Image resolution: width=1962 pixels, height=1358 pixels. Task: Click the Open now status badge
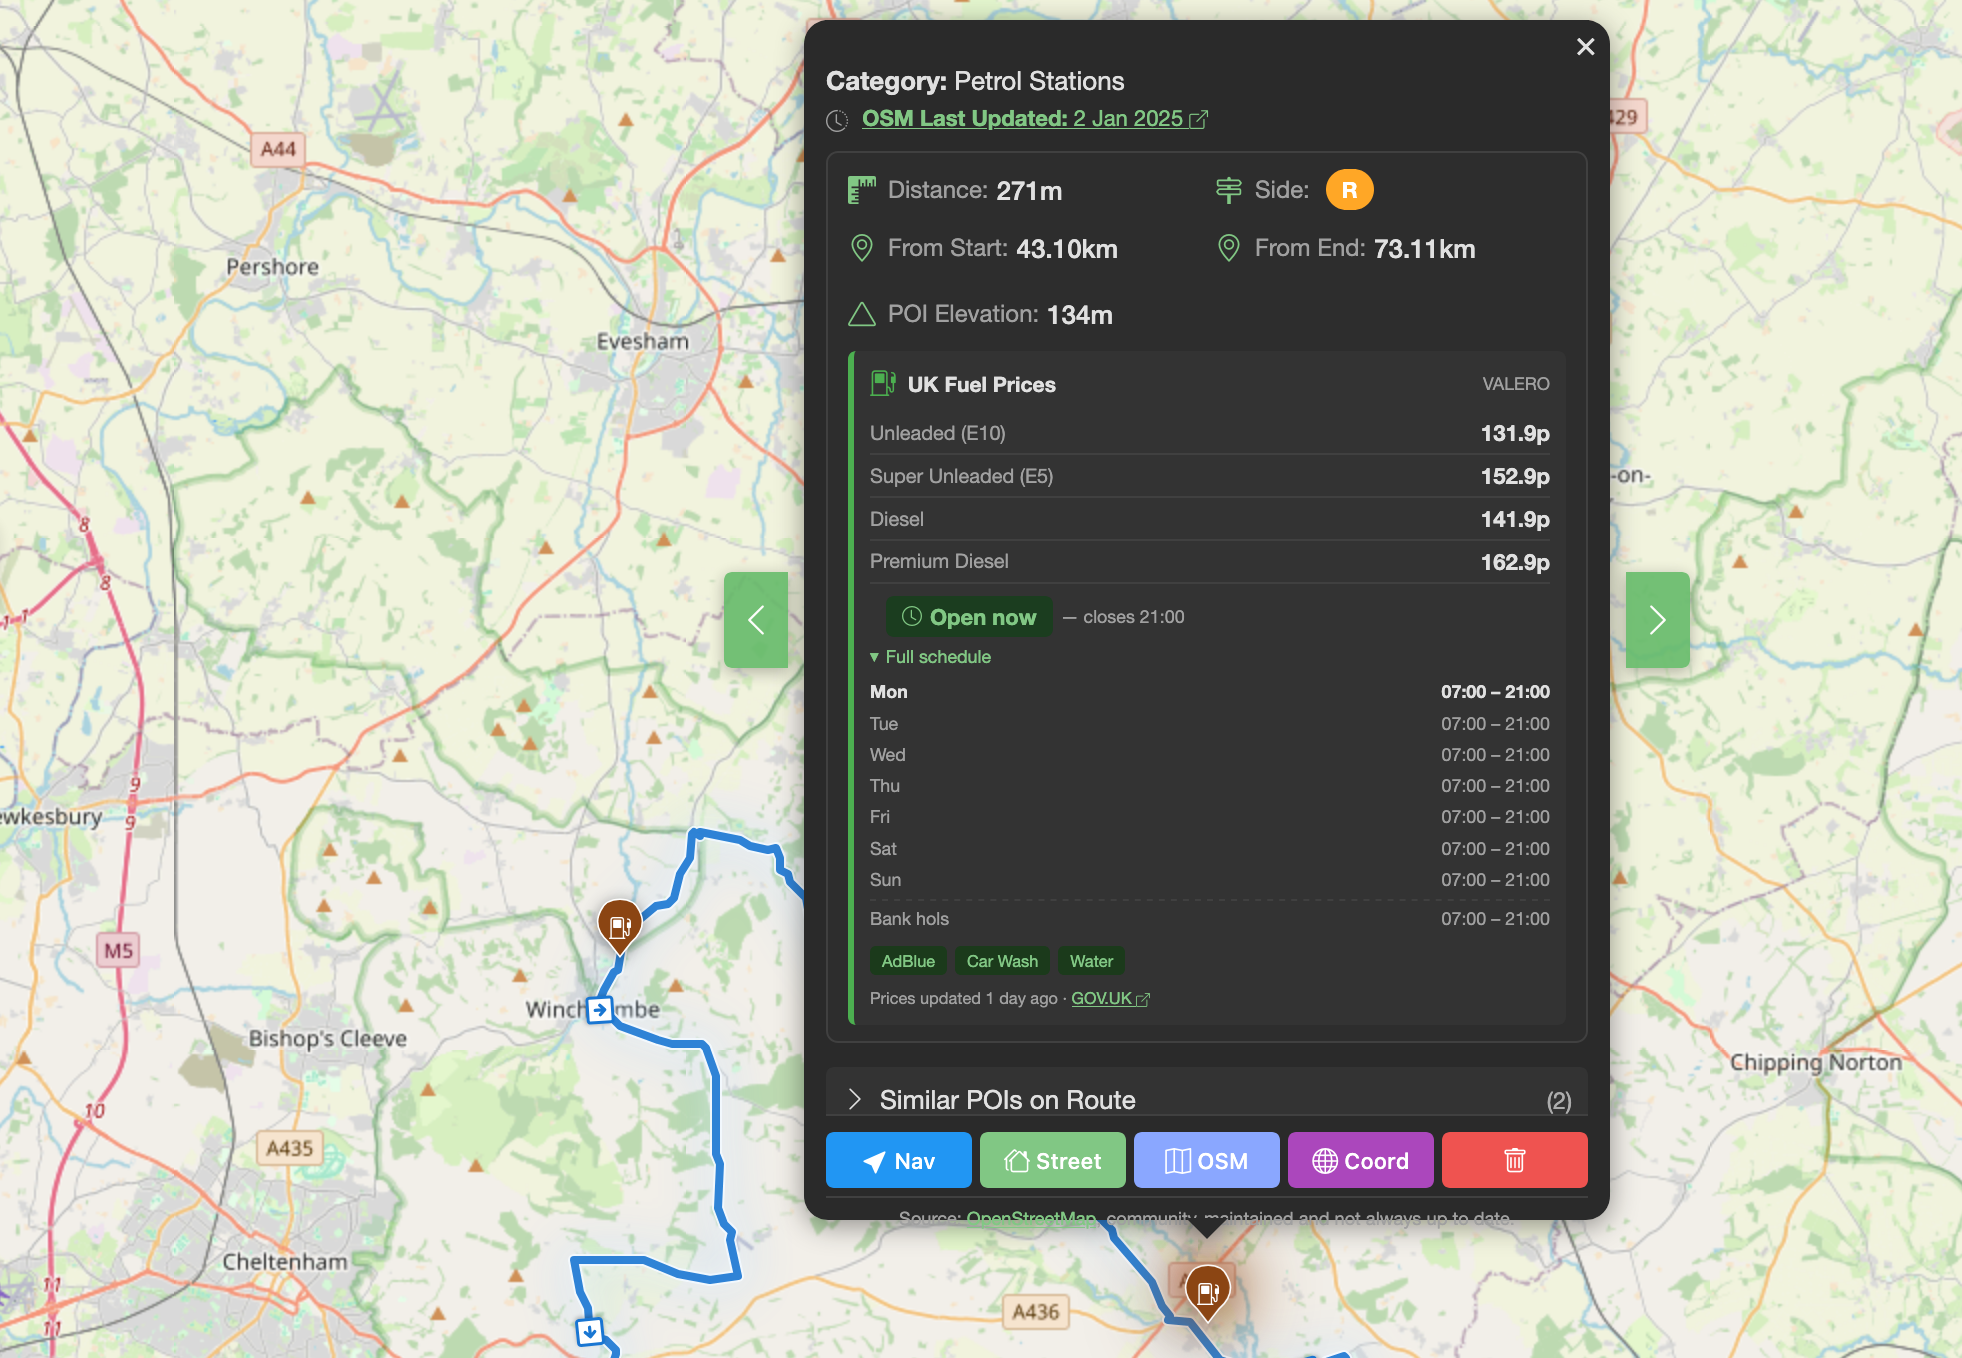pyautogui.click(x=968, y=617)
